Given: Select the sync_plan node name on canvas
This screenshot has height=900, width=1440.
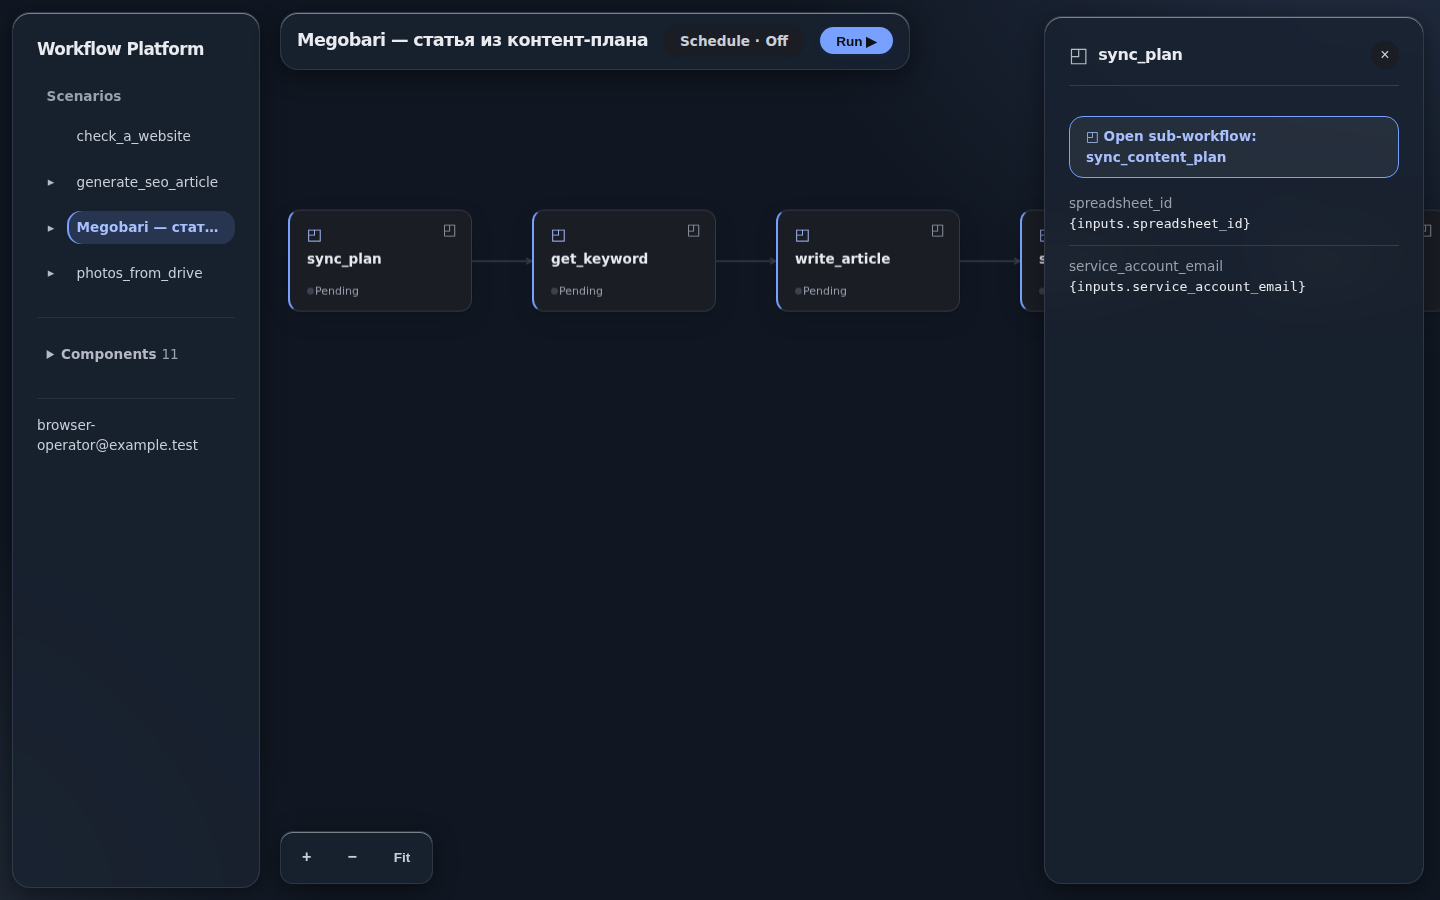Looking at the screenshot, I should [x=344, y=258].
